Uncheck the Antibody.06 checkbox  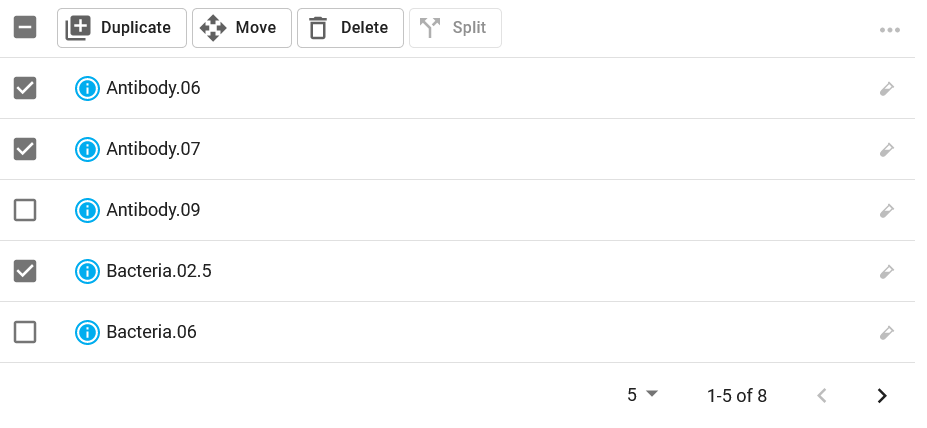pos(25,88)
